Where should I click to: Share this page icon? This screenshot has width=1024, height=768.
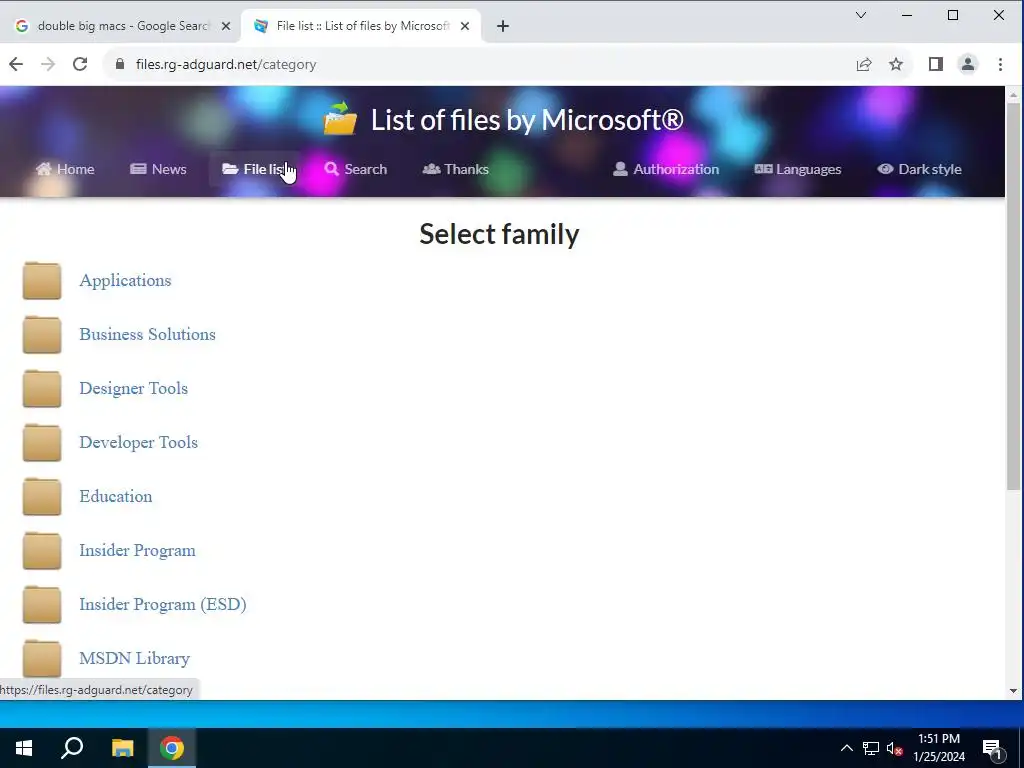pyautogui.click(x=864, y=64)
